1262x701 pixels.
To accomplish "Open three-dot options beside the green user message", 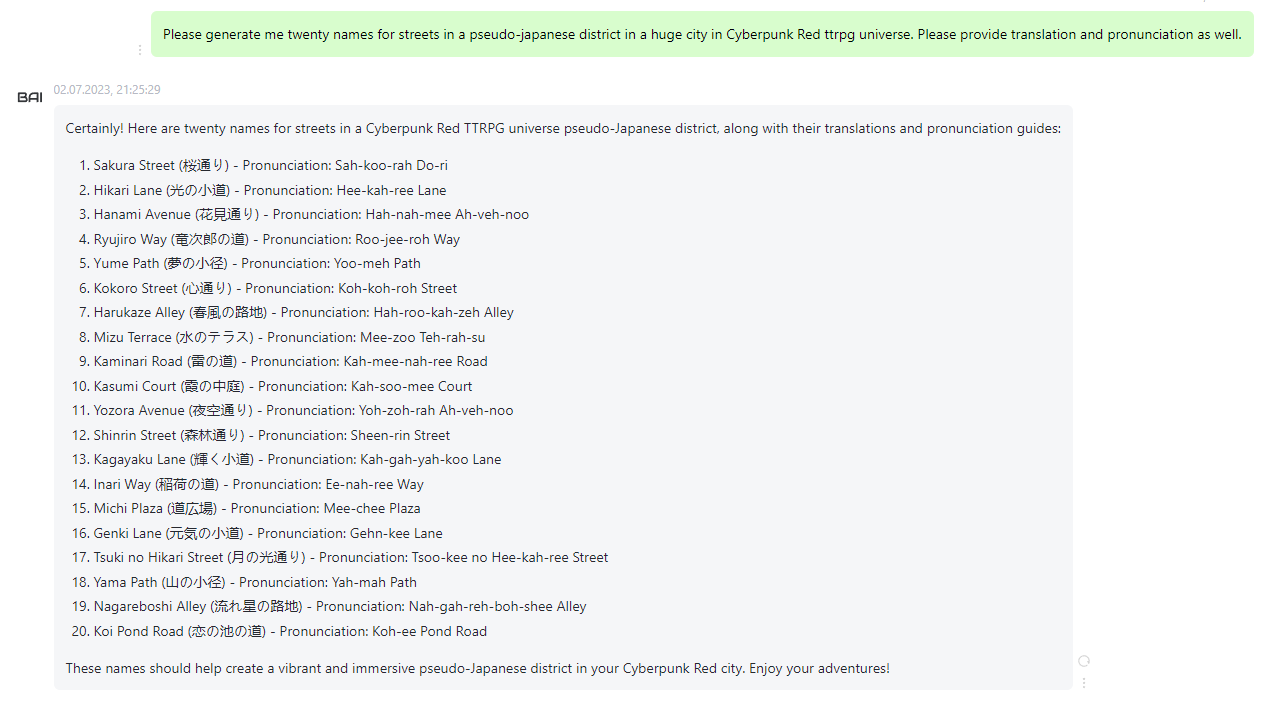I will pyautogui.click(x=140, y=49).
